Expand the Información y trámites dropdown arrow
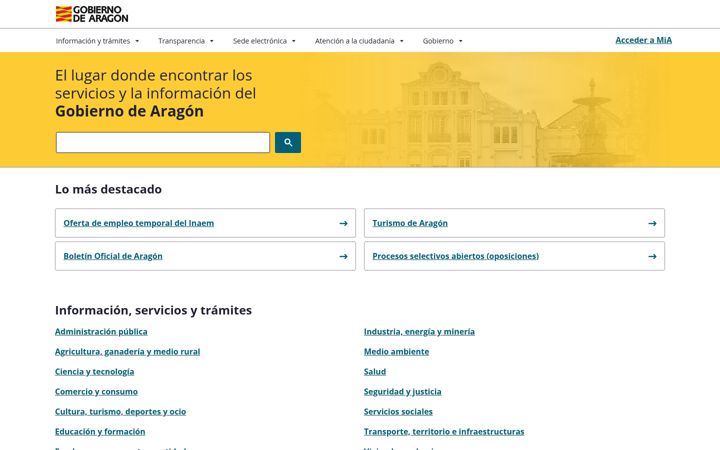Viewport: 720px width, 450px height. [137, 41]
